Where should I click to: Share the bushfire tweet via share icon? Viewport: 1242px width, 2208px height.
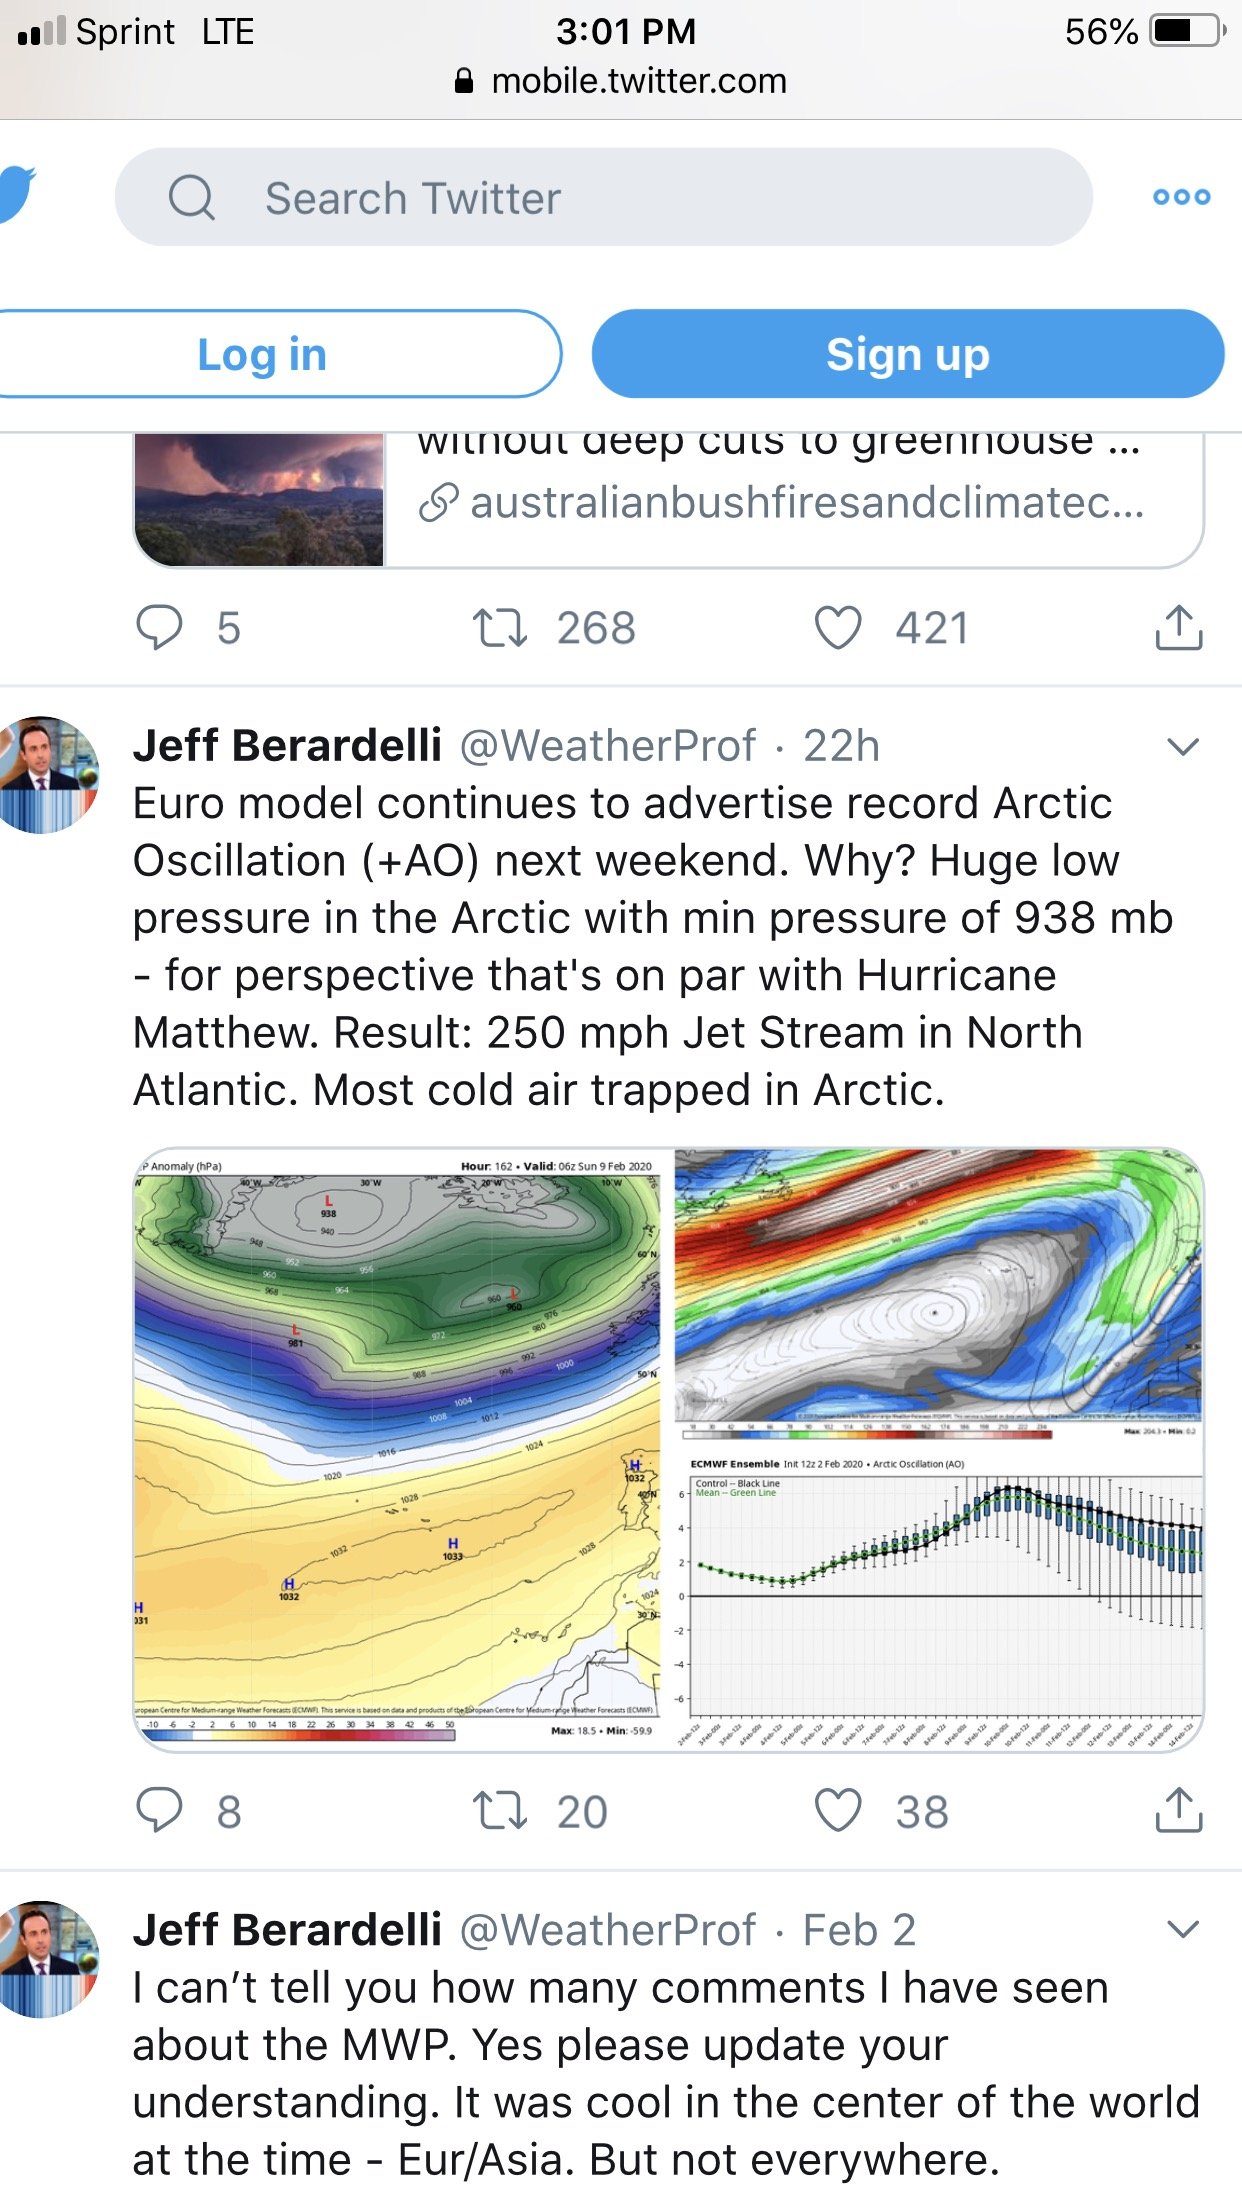1179,627
